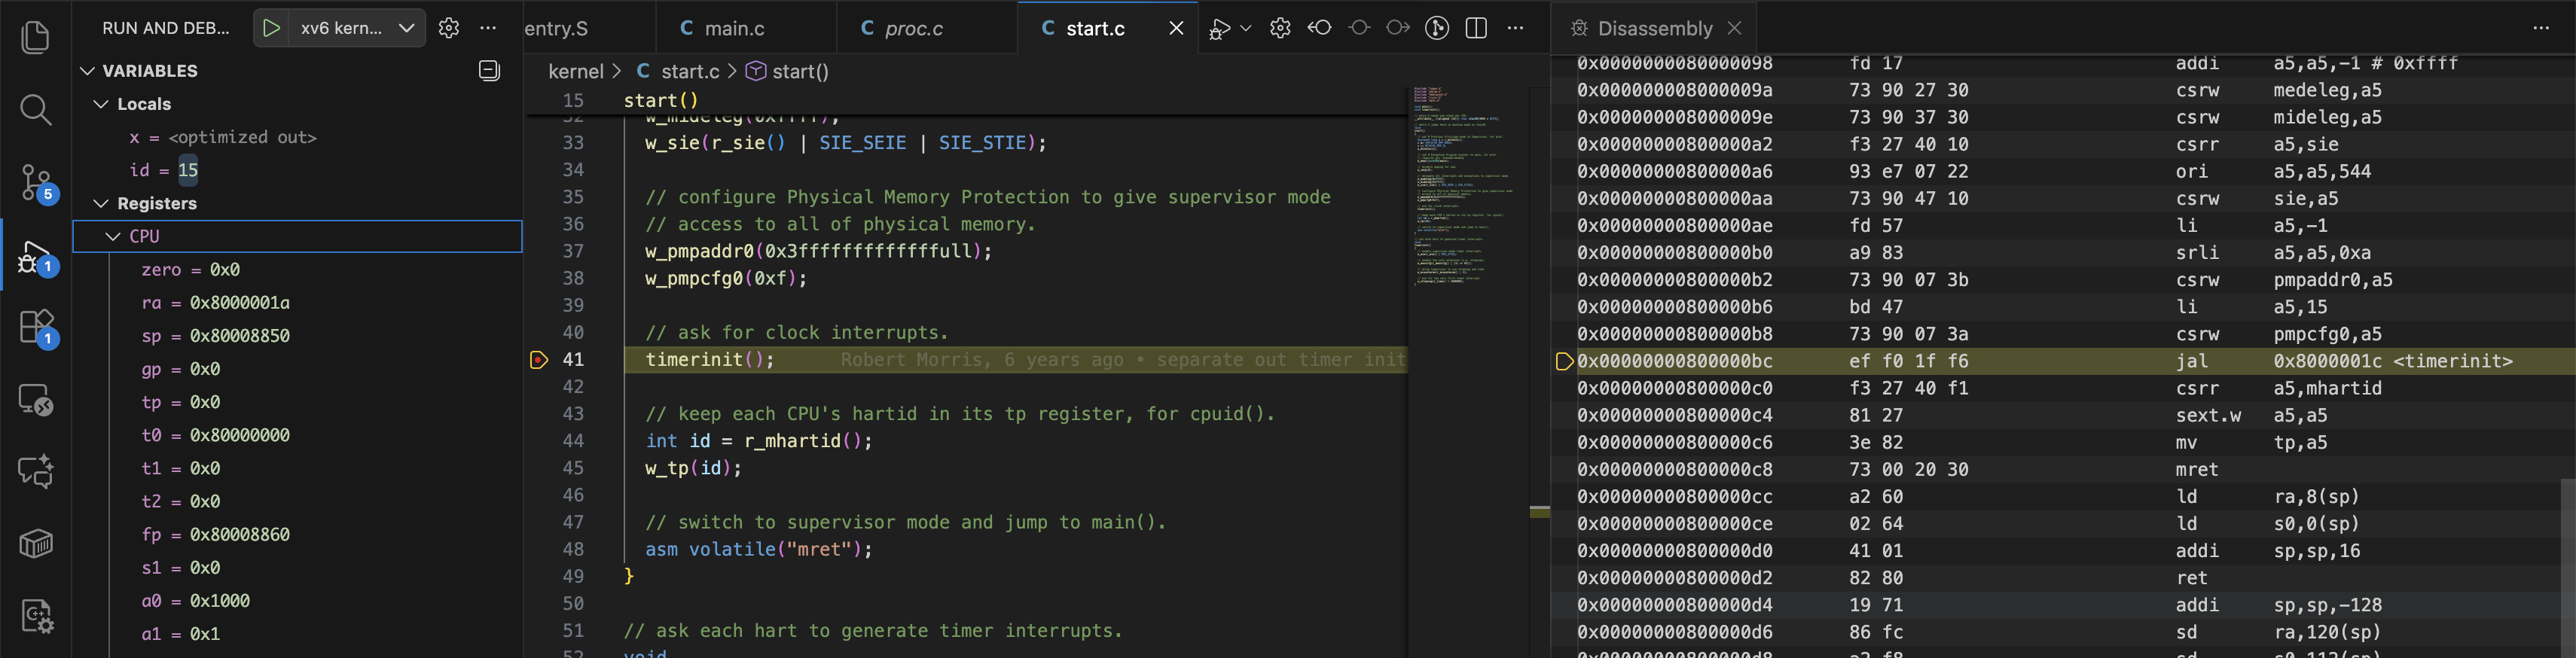The image size is (2576, 658).
Task: Open the Extensions view icon
Action: pos(38,328)
